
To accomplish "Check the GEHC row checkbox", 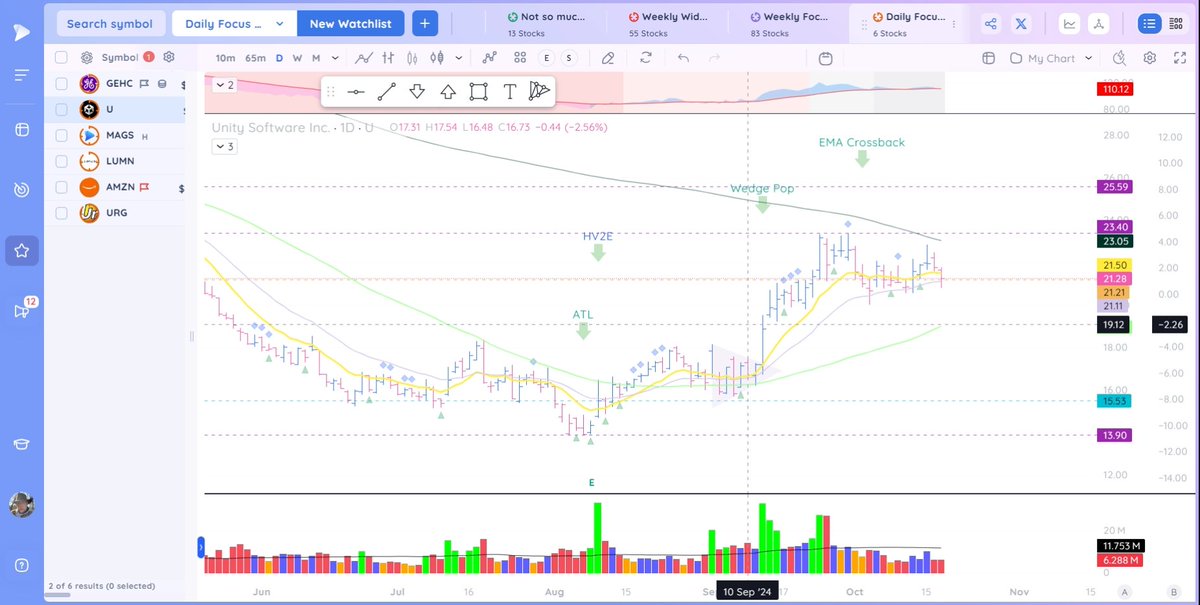I will point(62,84).
